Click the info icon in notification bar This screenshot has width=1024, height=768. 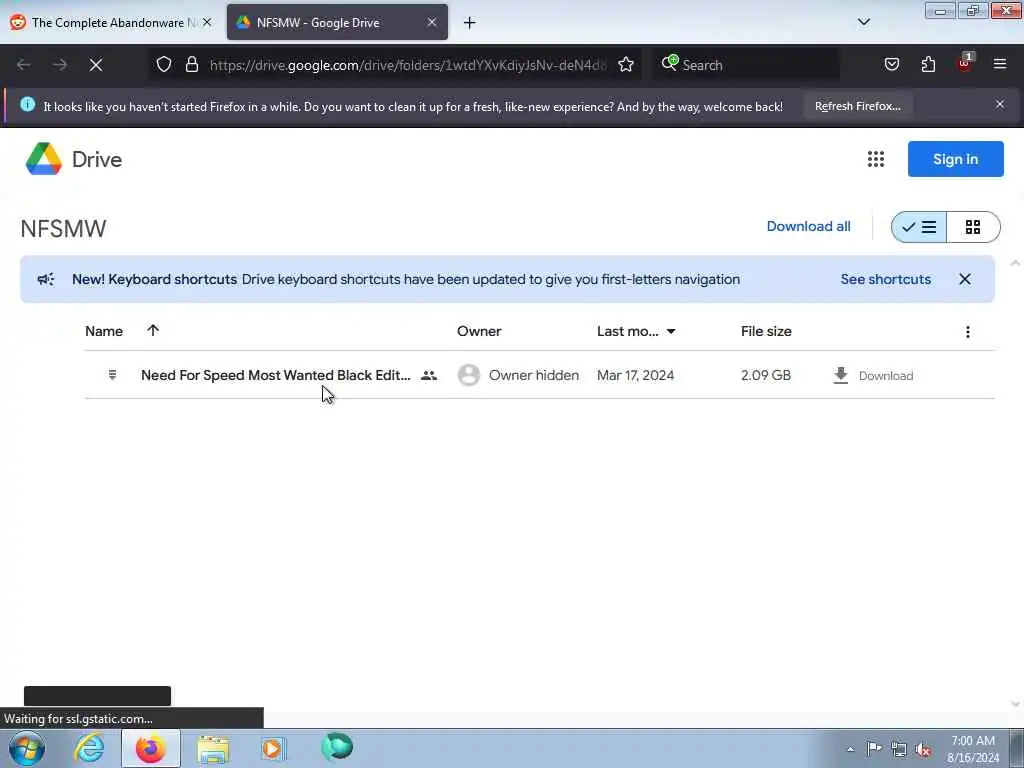pyautogui.click(x=27, y=104)
